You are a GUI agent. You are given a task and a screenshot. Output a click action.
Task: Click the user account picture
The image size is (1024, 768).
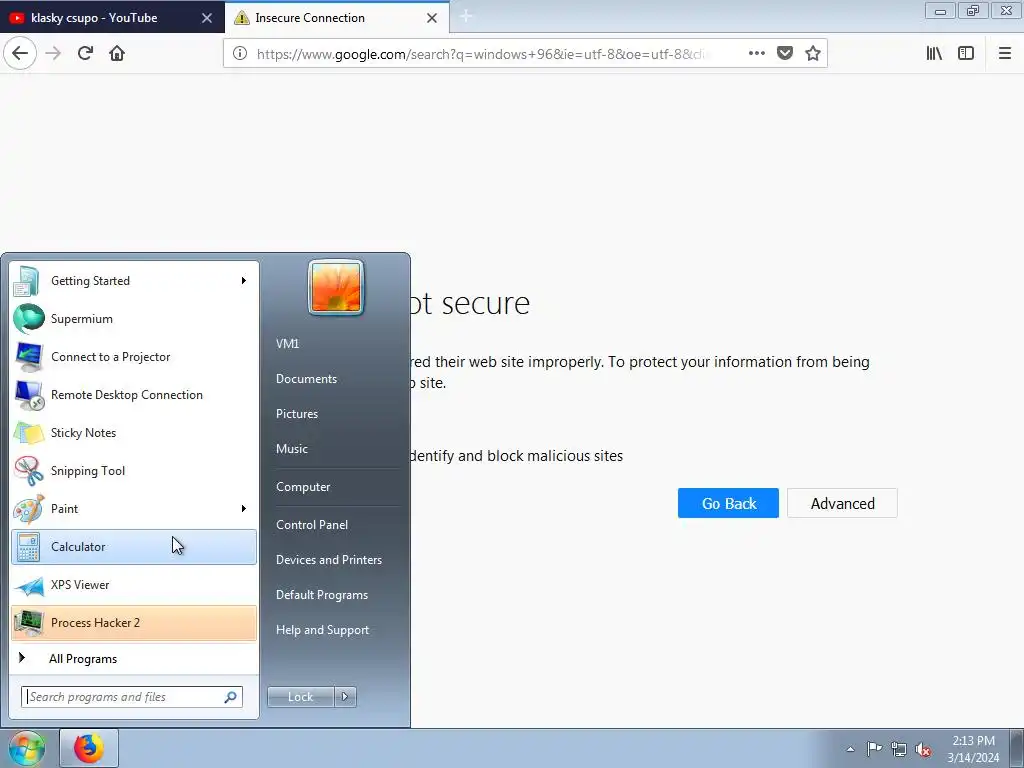(336, 287)
